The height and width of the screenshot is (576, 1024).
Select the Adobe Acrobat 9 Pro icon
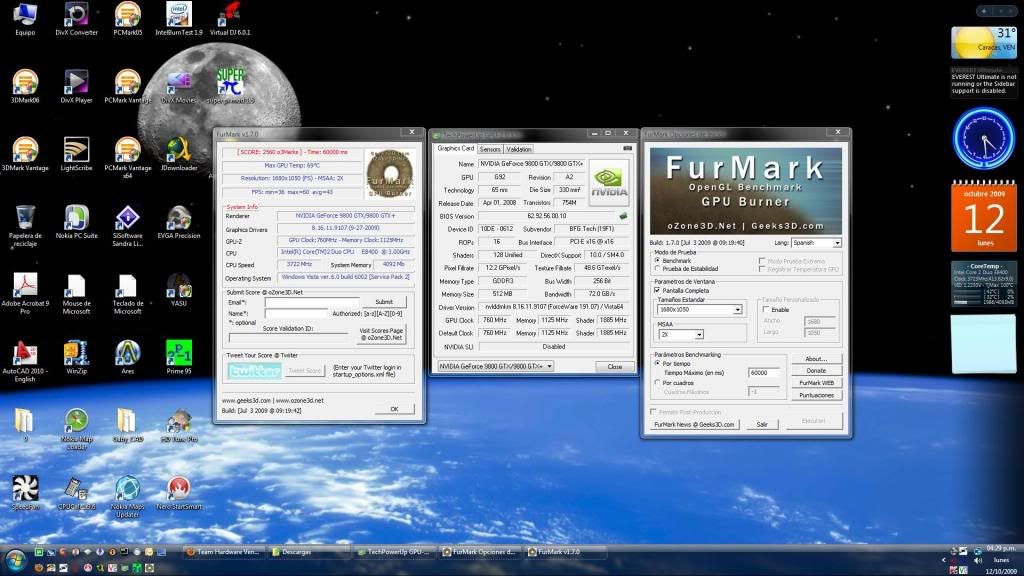pos(25,294)
